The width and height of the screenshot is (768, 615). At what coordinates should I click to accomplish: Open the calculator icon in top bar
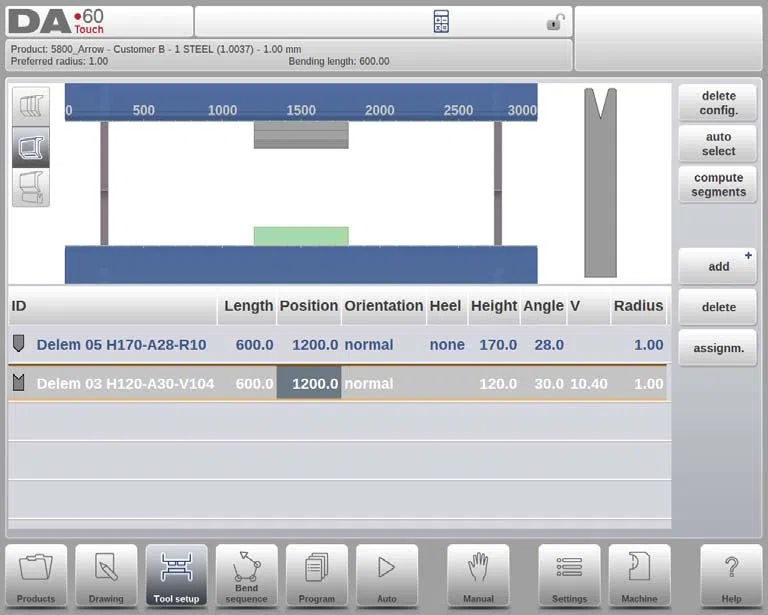point(441,22)
